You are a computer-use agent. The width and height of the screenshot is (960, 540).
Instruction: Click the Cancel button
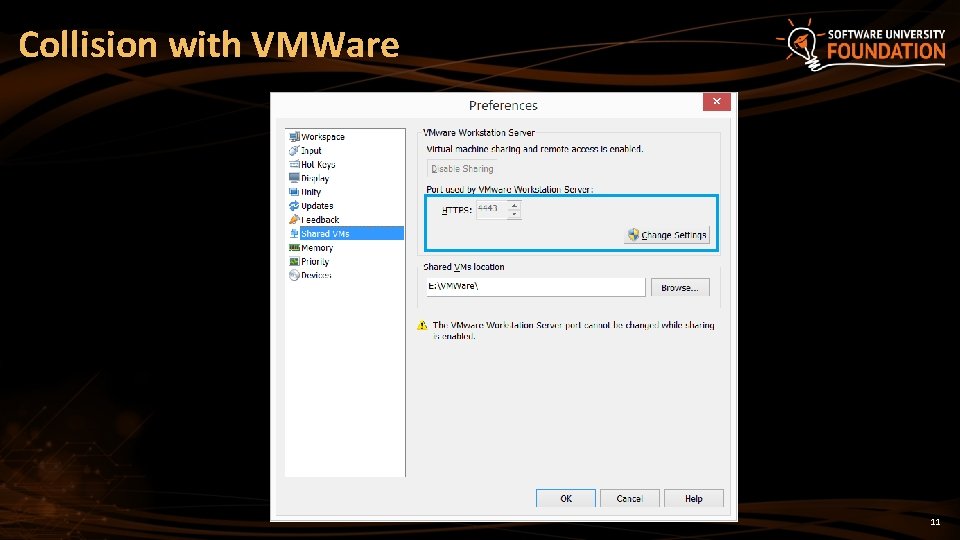[x=629, y=498]
